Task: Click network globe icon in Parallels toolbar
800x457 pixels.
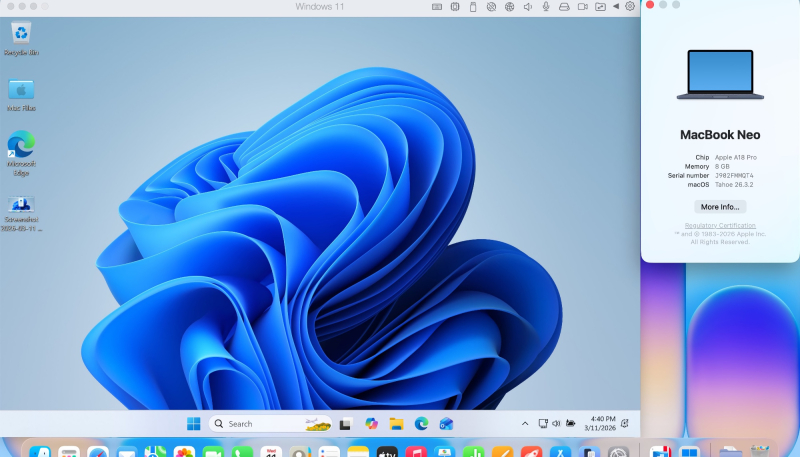Action: (x=509, y=7)
